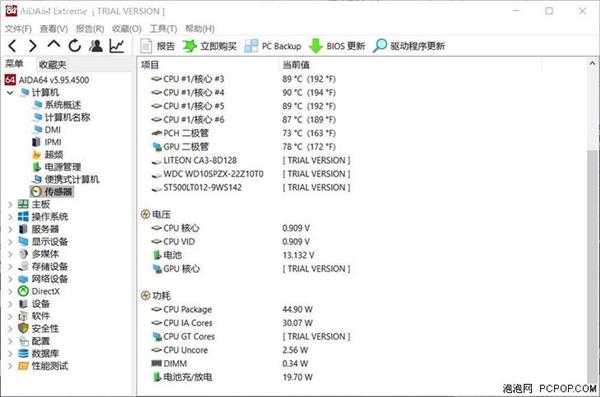This screenshot has height=397, width=600.
Task: Click the 报告 report button
Action: (158, 46)
